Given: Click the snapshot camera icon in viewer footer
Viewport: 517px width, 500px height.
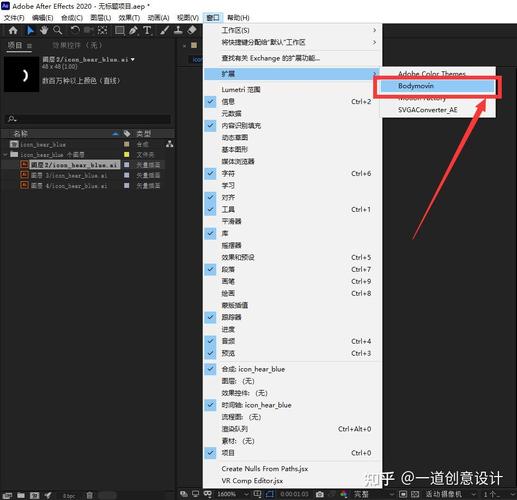Looking at the screenshot, I should pyautogui.click(x=320, y=494).
